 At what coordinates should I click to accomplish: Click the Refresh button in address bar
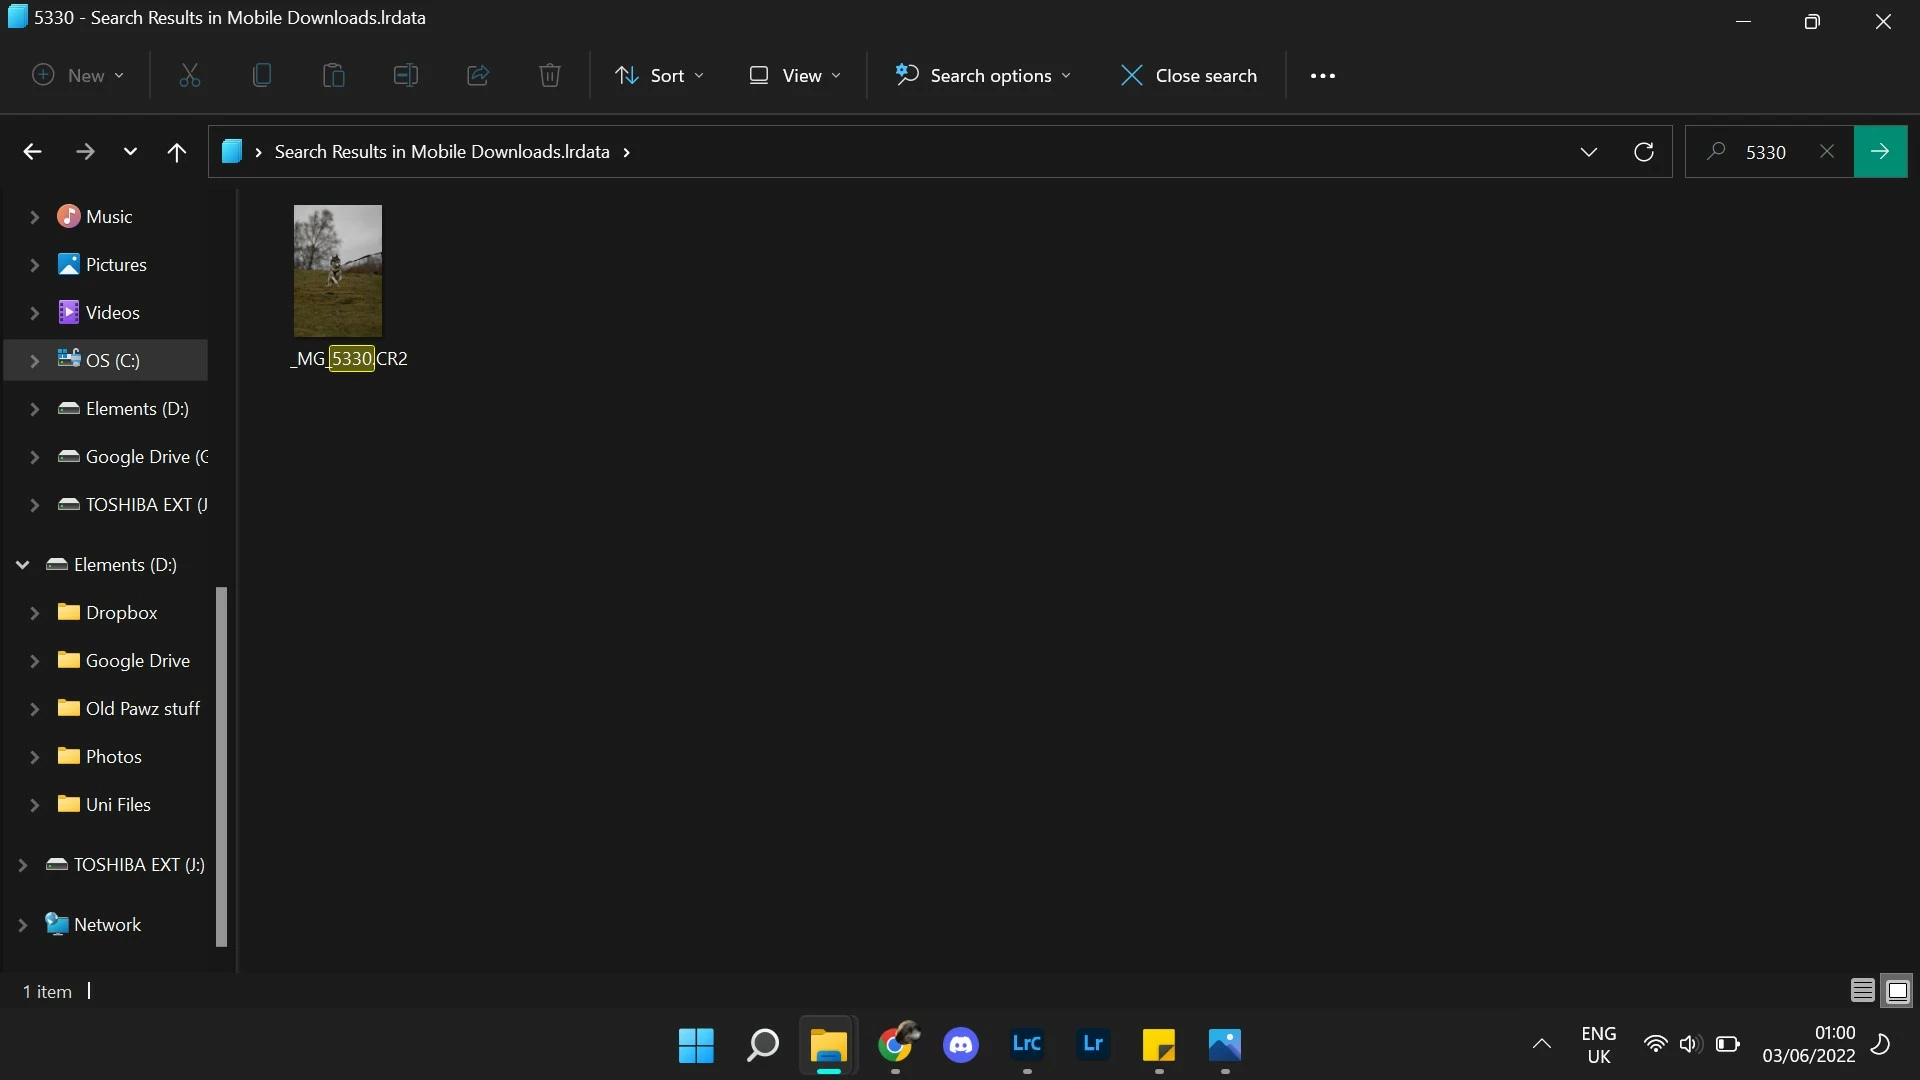click(x=1643, y=152)
